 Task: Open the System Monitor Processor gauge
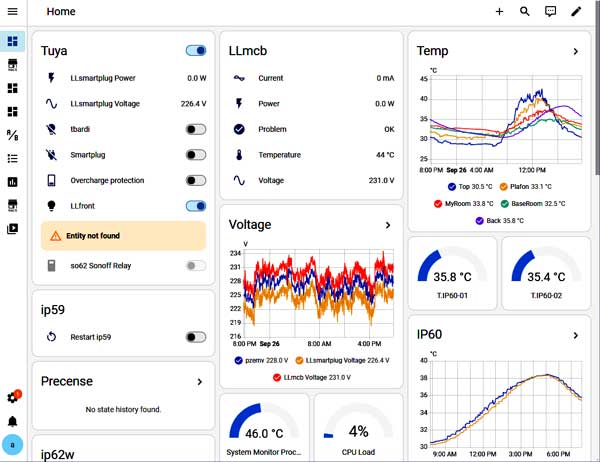pyautogui.click(x=264, y=428)
